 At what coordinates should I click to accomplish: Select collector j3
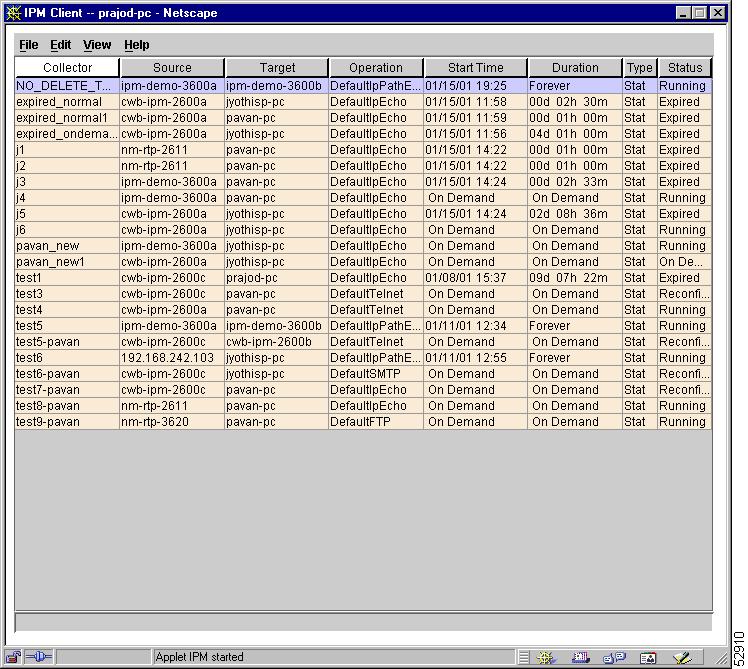(x=363, y=182)
